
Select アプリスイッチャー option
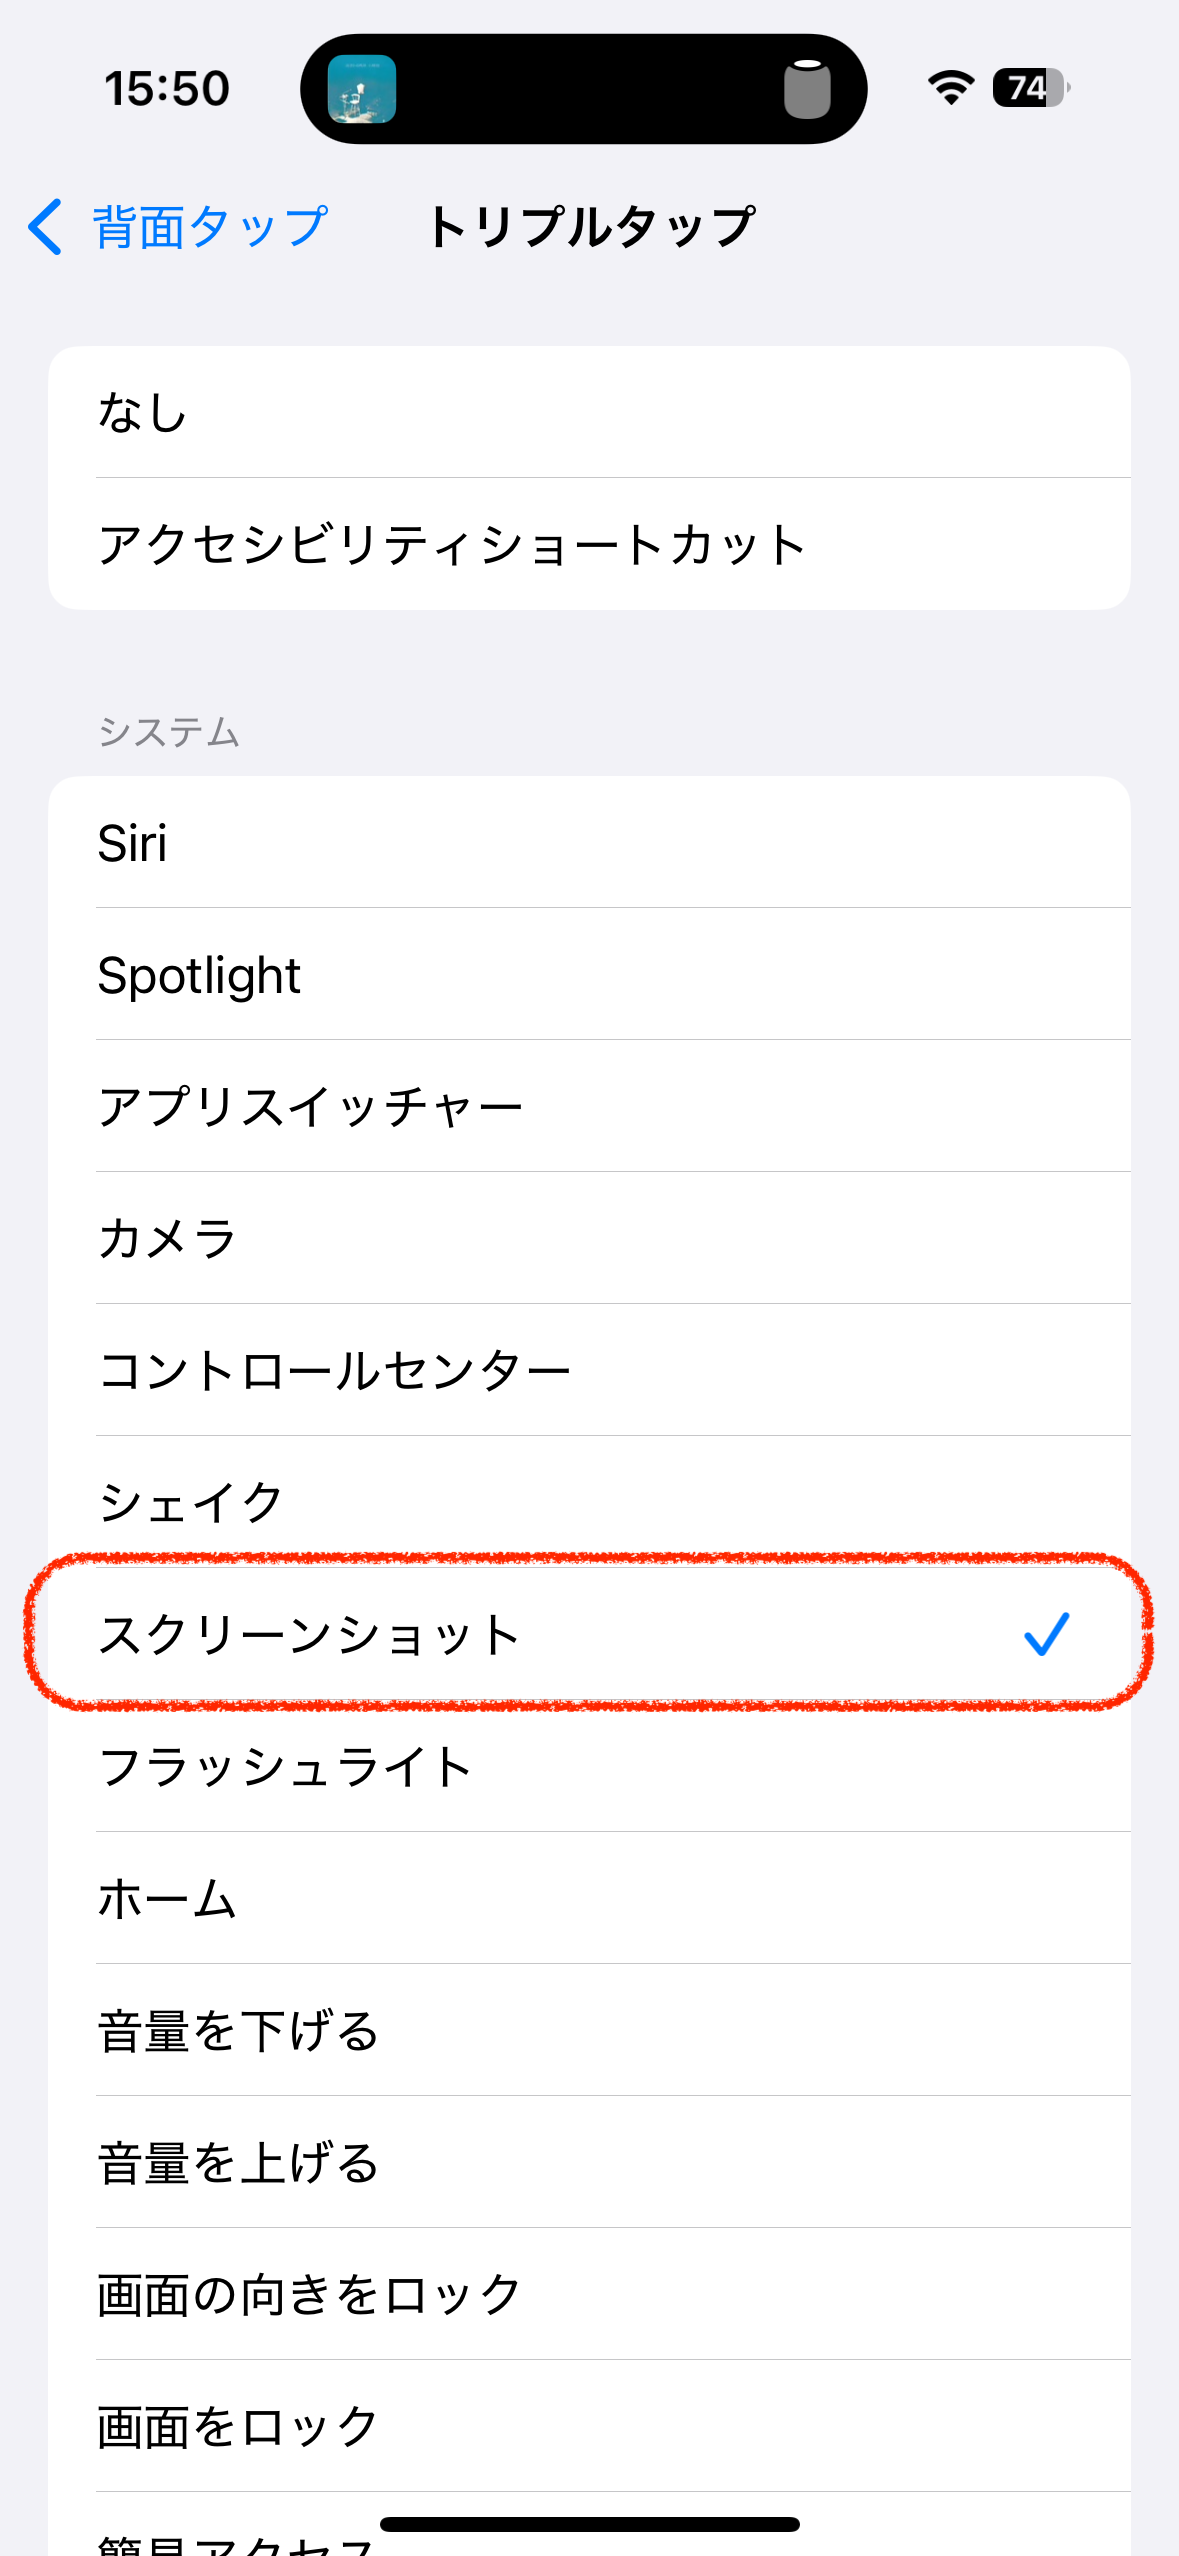coord(589,1107)
